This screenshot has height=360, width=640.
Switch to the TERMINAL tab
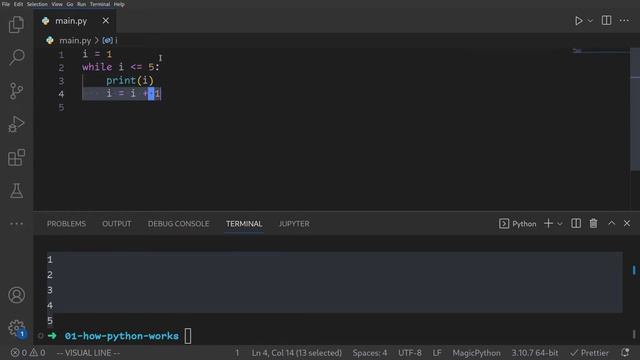click(x=244, y=224)
